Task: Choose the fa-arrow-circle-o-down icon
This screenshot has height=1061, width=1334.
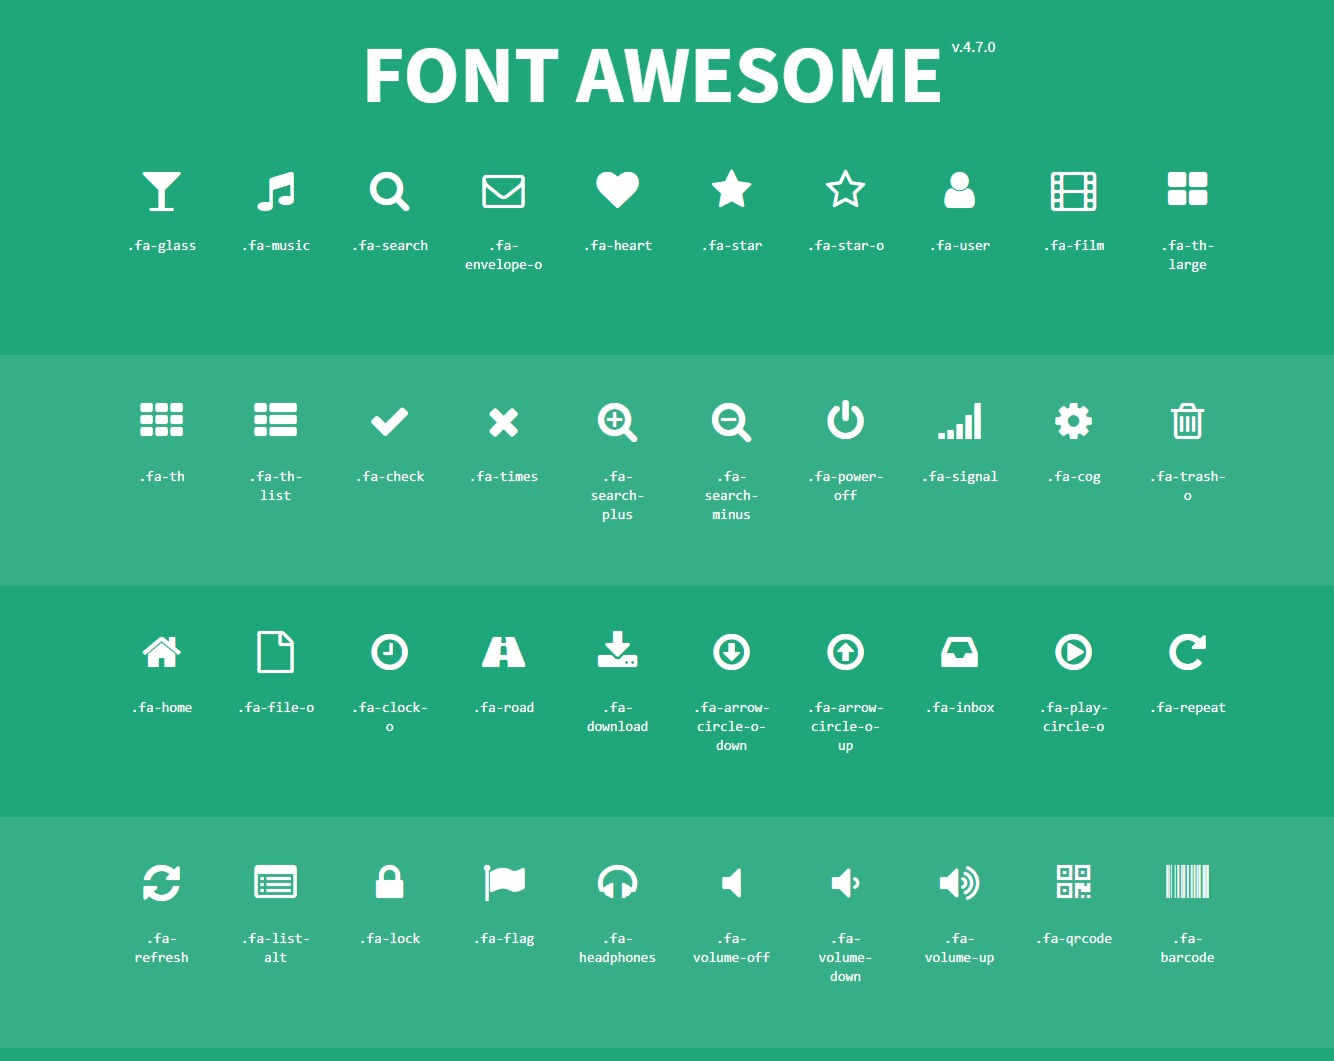Action: pyautogui.click(x=732, y=652)
